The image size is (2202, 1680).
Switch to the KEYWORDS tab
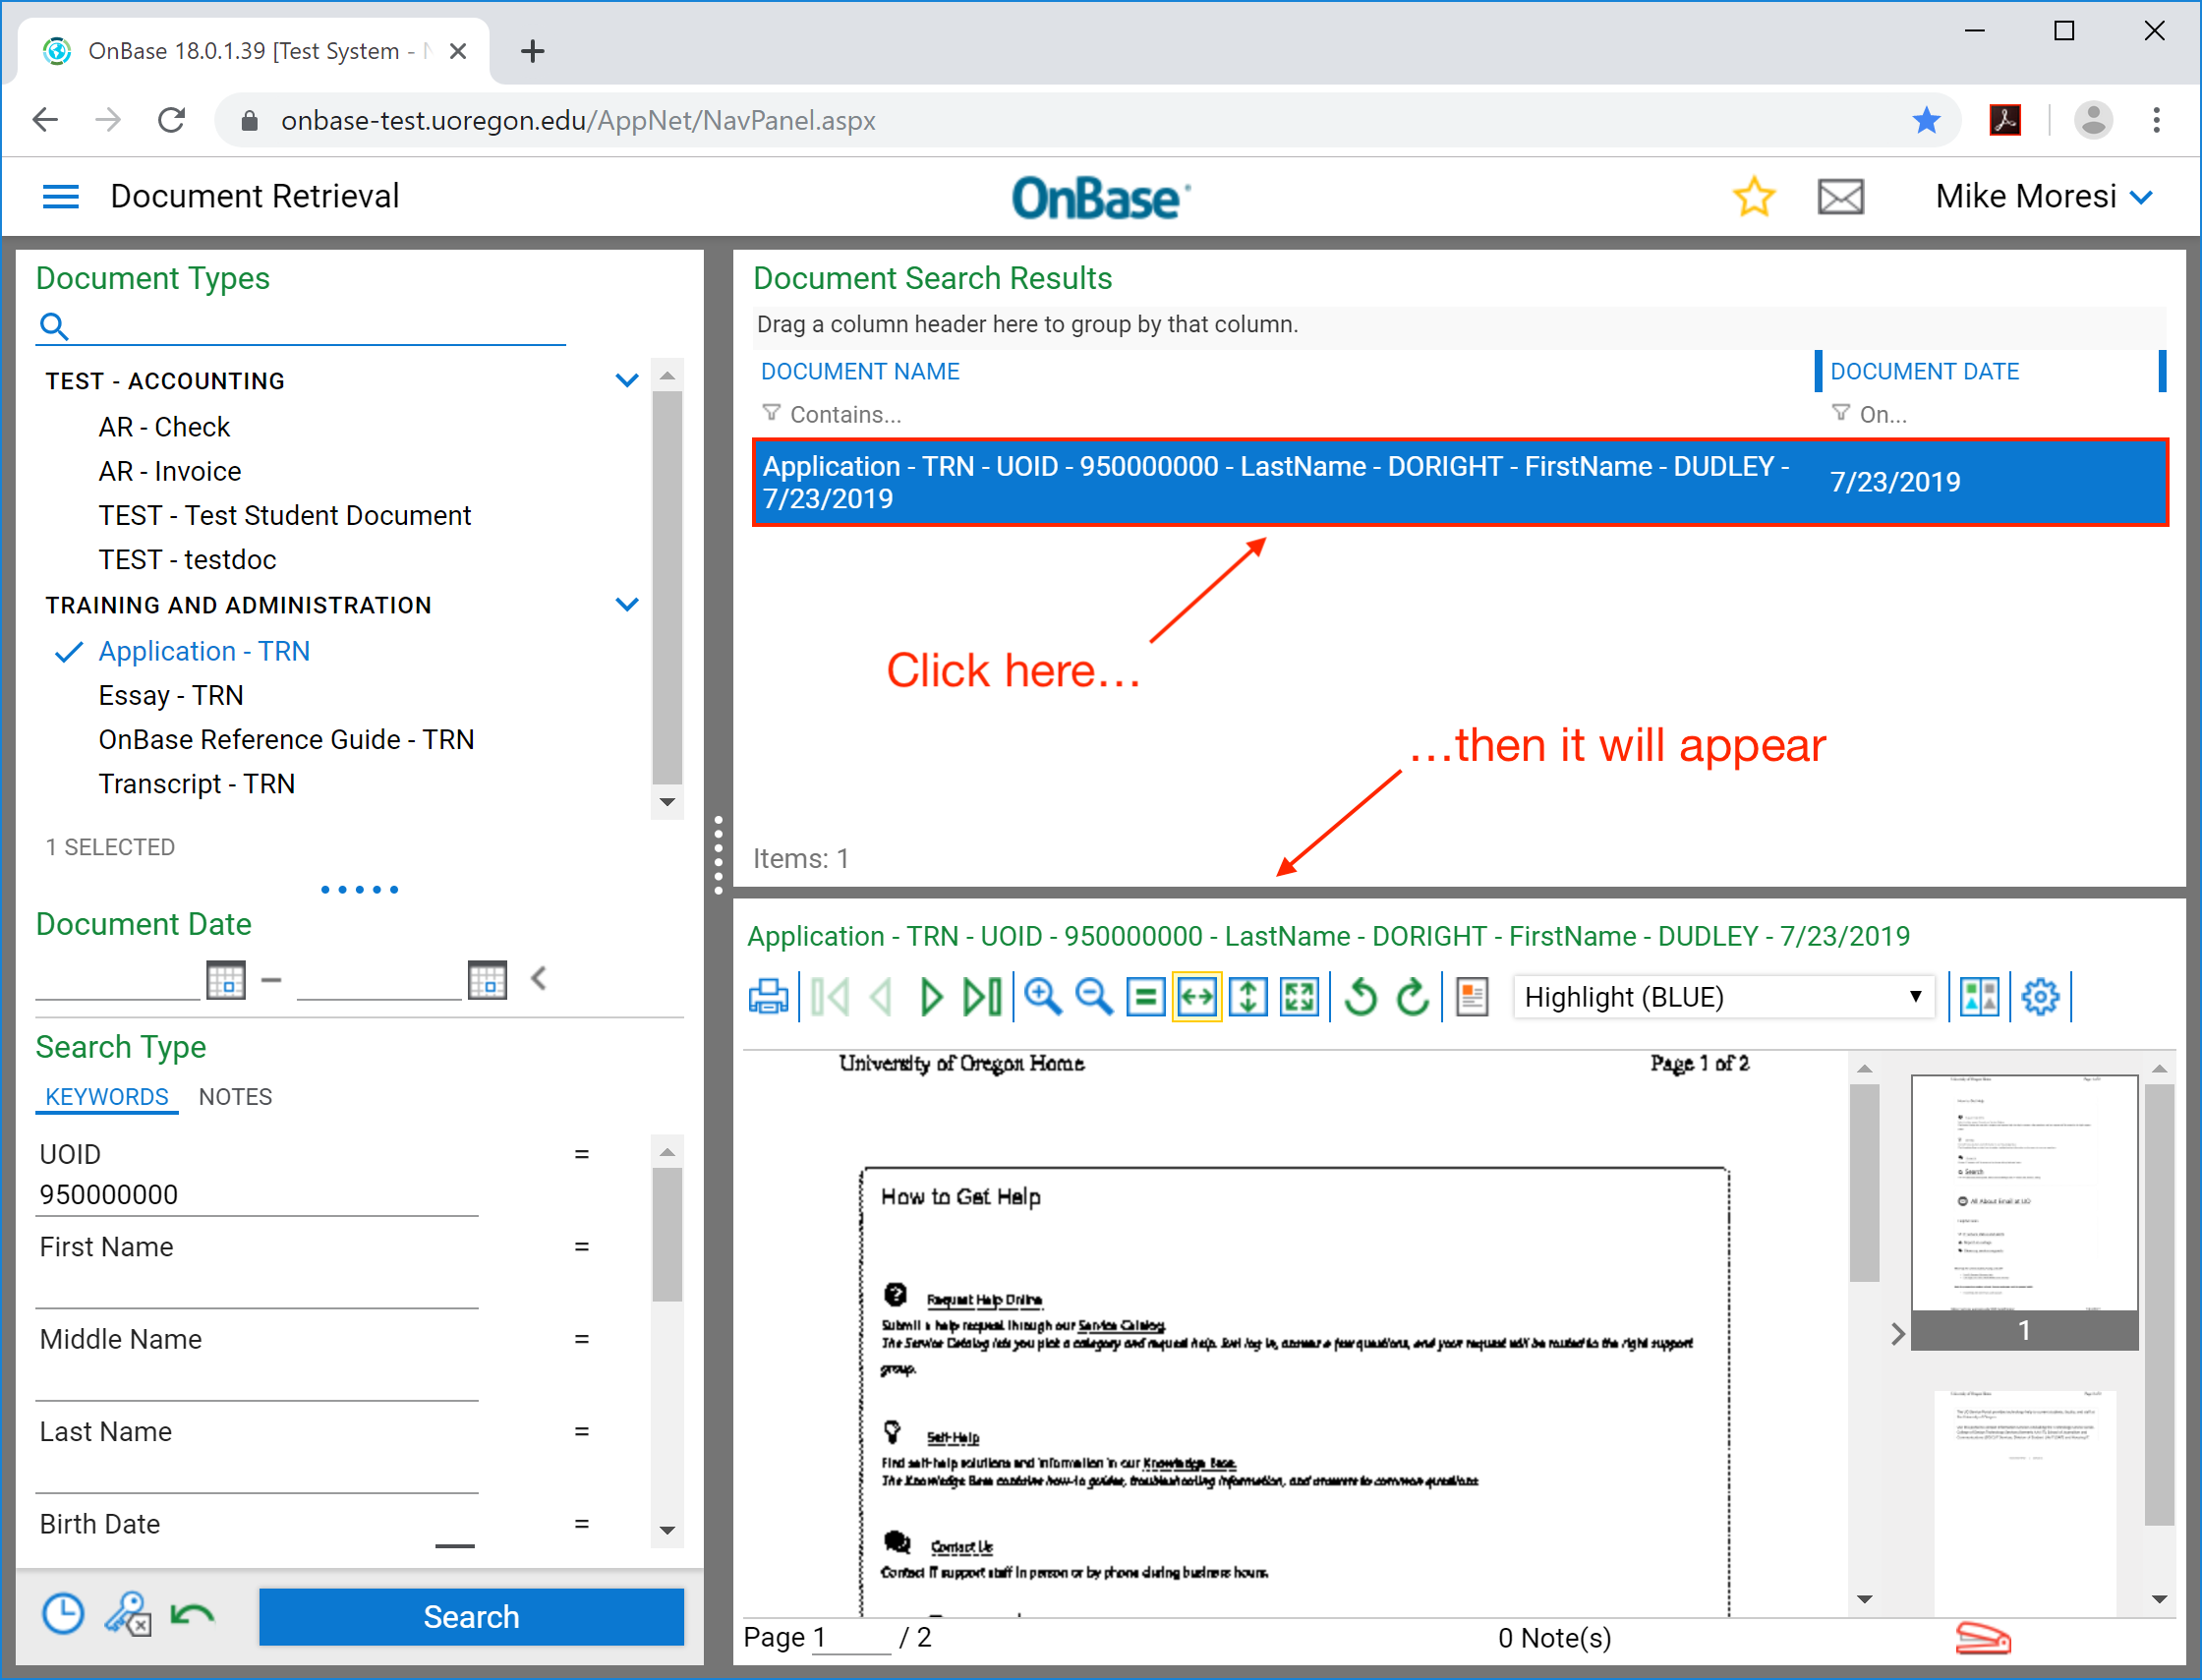107,1097
